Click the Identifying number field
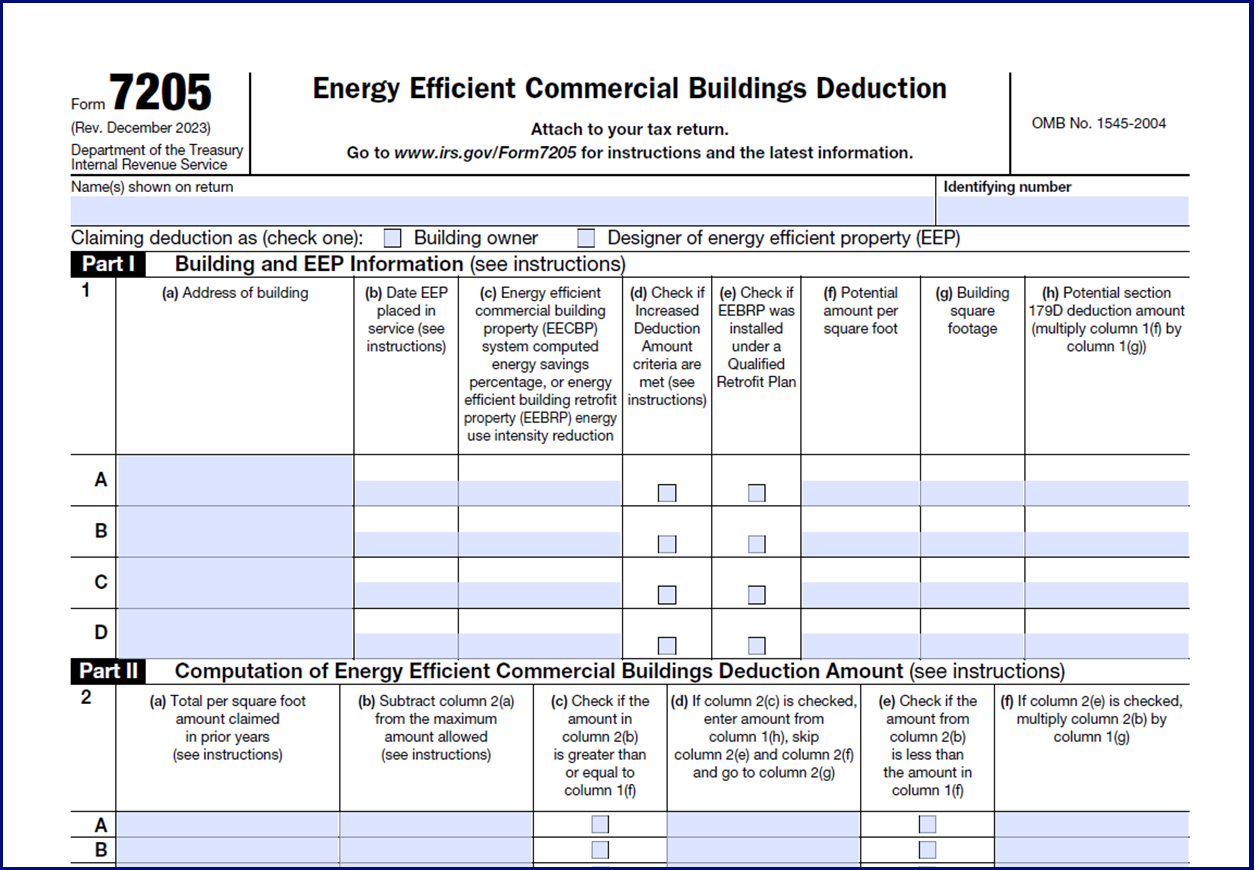The width and height of the screenshot is (1256, 870). coord(1062,211)
